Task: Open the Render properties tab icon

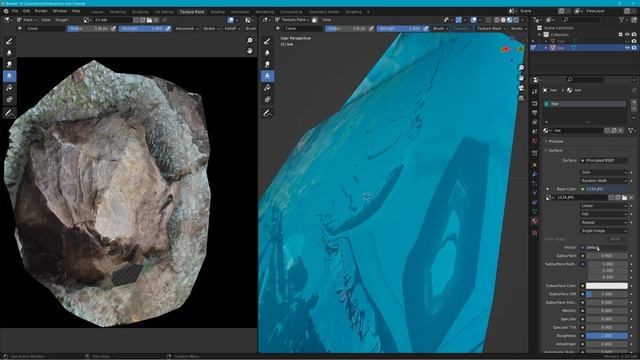Action: click(x=535, y=104)
